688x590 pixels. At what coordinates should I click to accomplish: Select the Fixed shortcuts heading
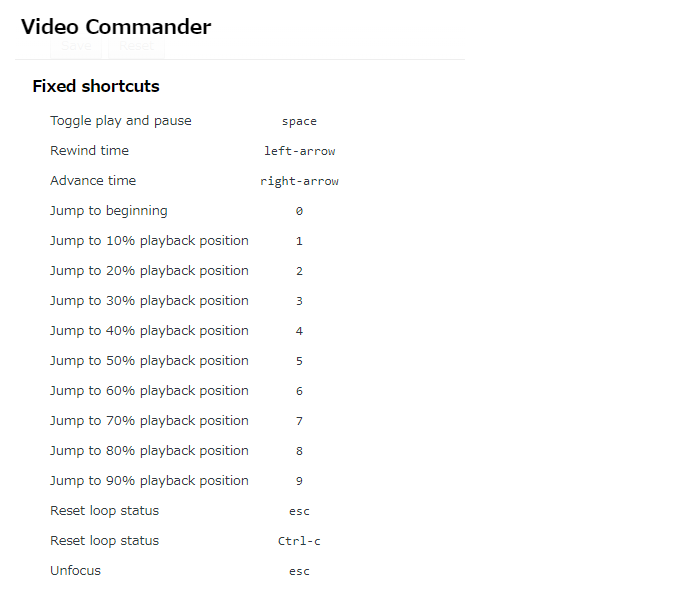96,86
